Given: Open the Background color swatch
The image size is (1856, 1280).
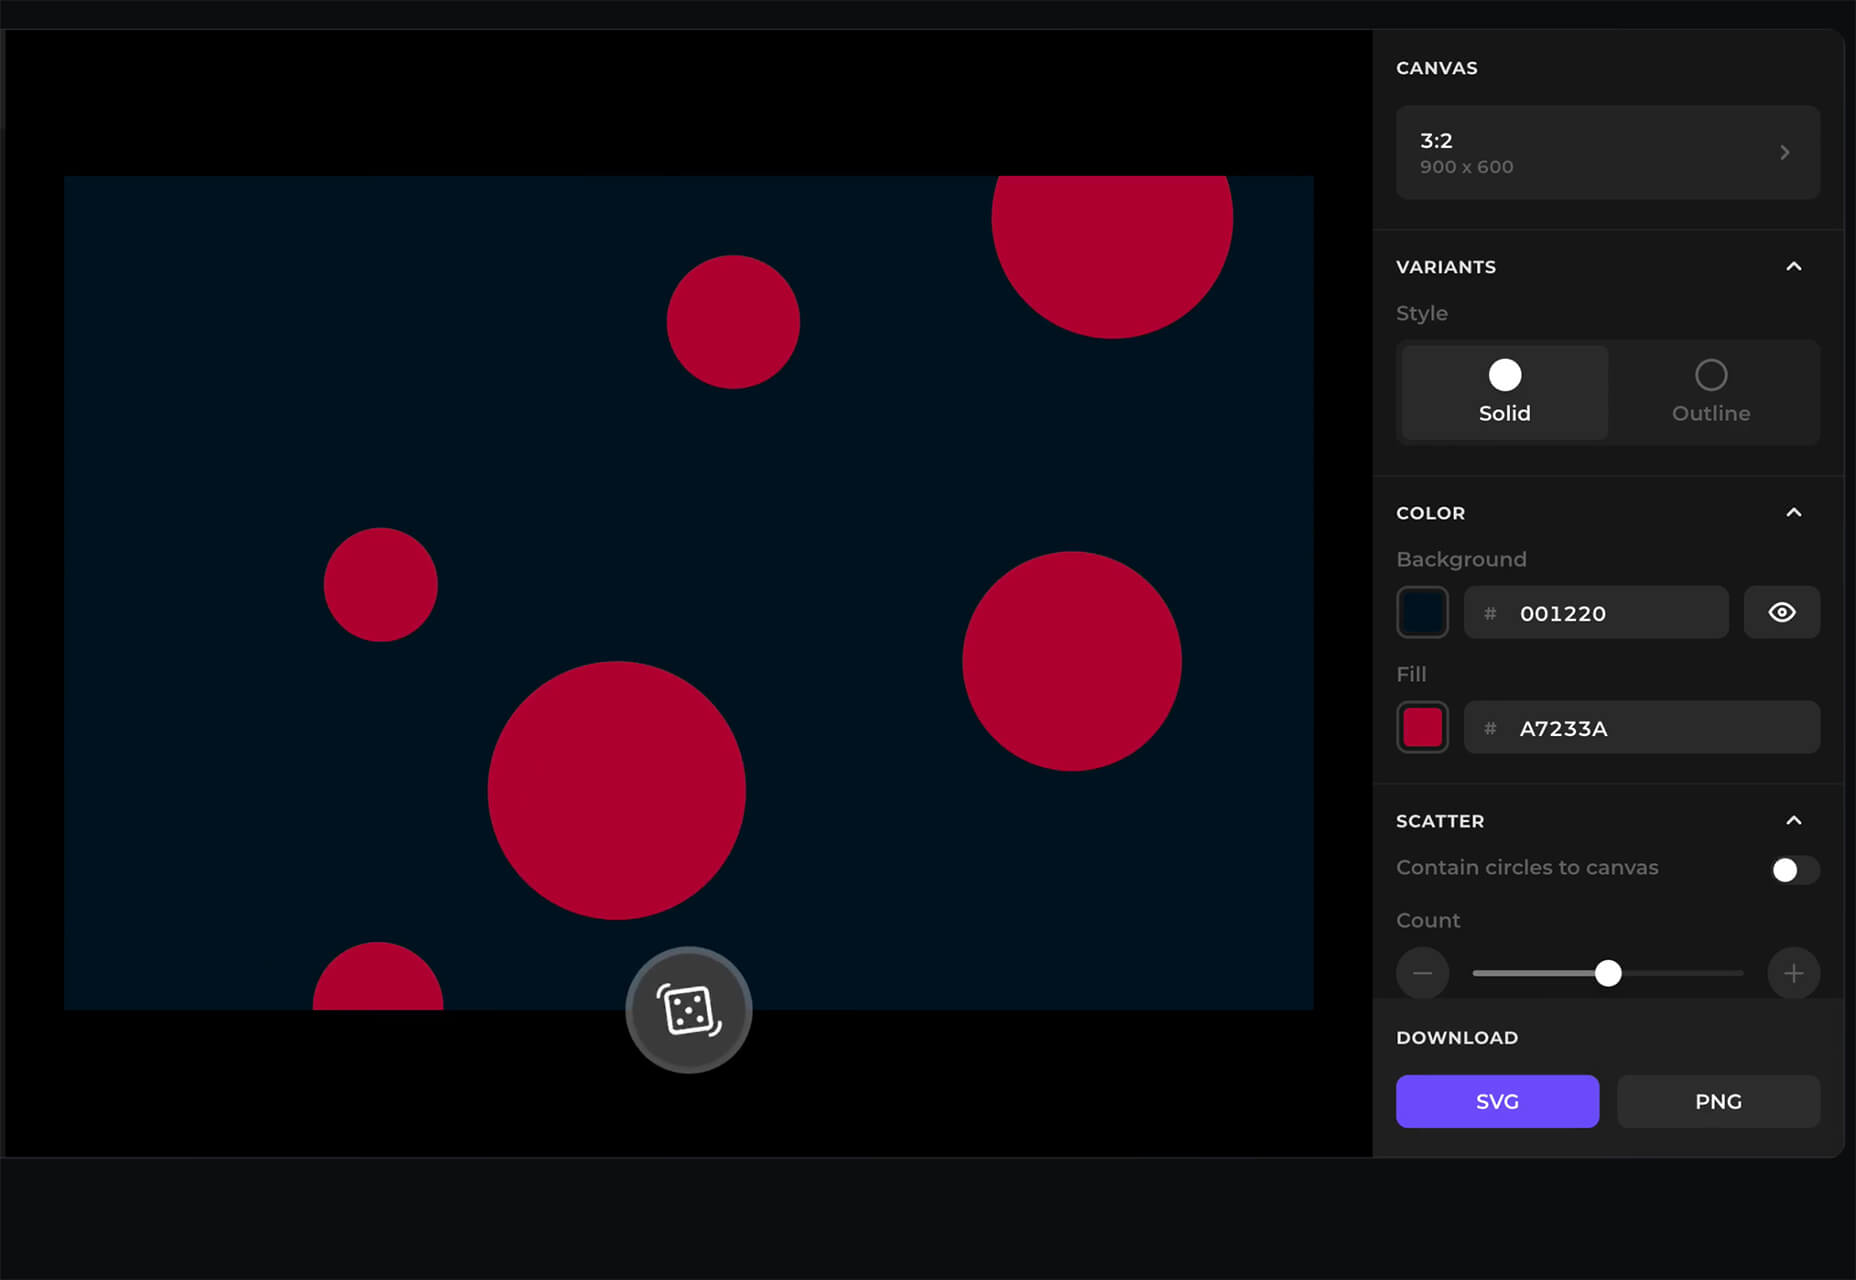Looking at the screenshot, I should tap(1422, 612).
